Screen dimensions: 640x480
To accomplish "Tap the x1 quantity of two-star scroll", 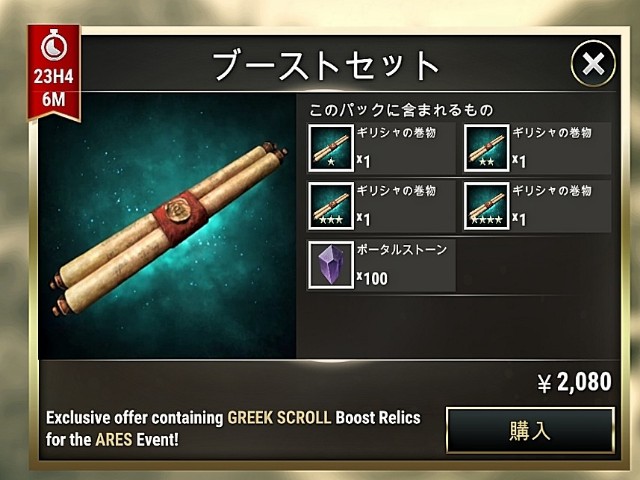I will [x=519, y=161].
